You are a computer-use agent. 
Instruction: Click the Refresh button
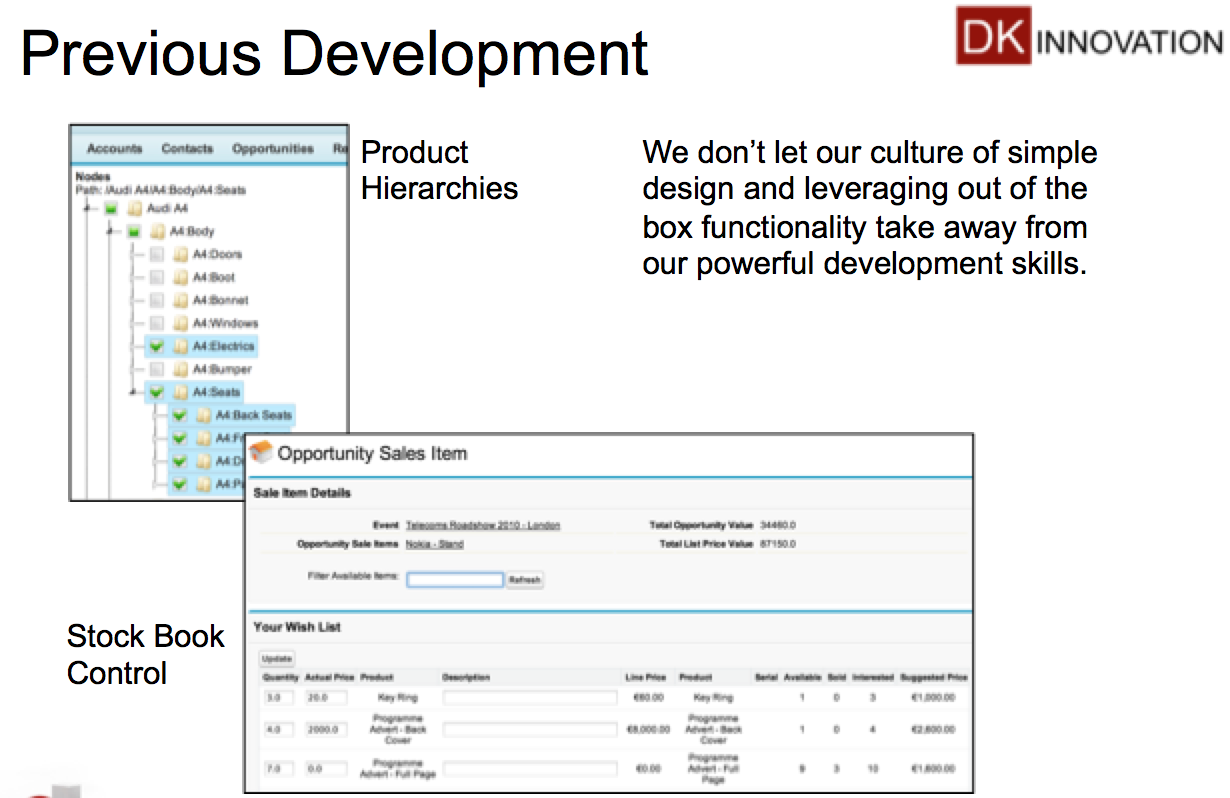(525, 580)
